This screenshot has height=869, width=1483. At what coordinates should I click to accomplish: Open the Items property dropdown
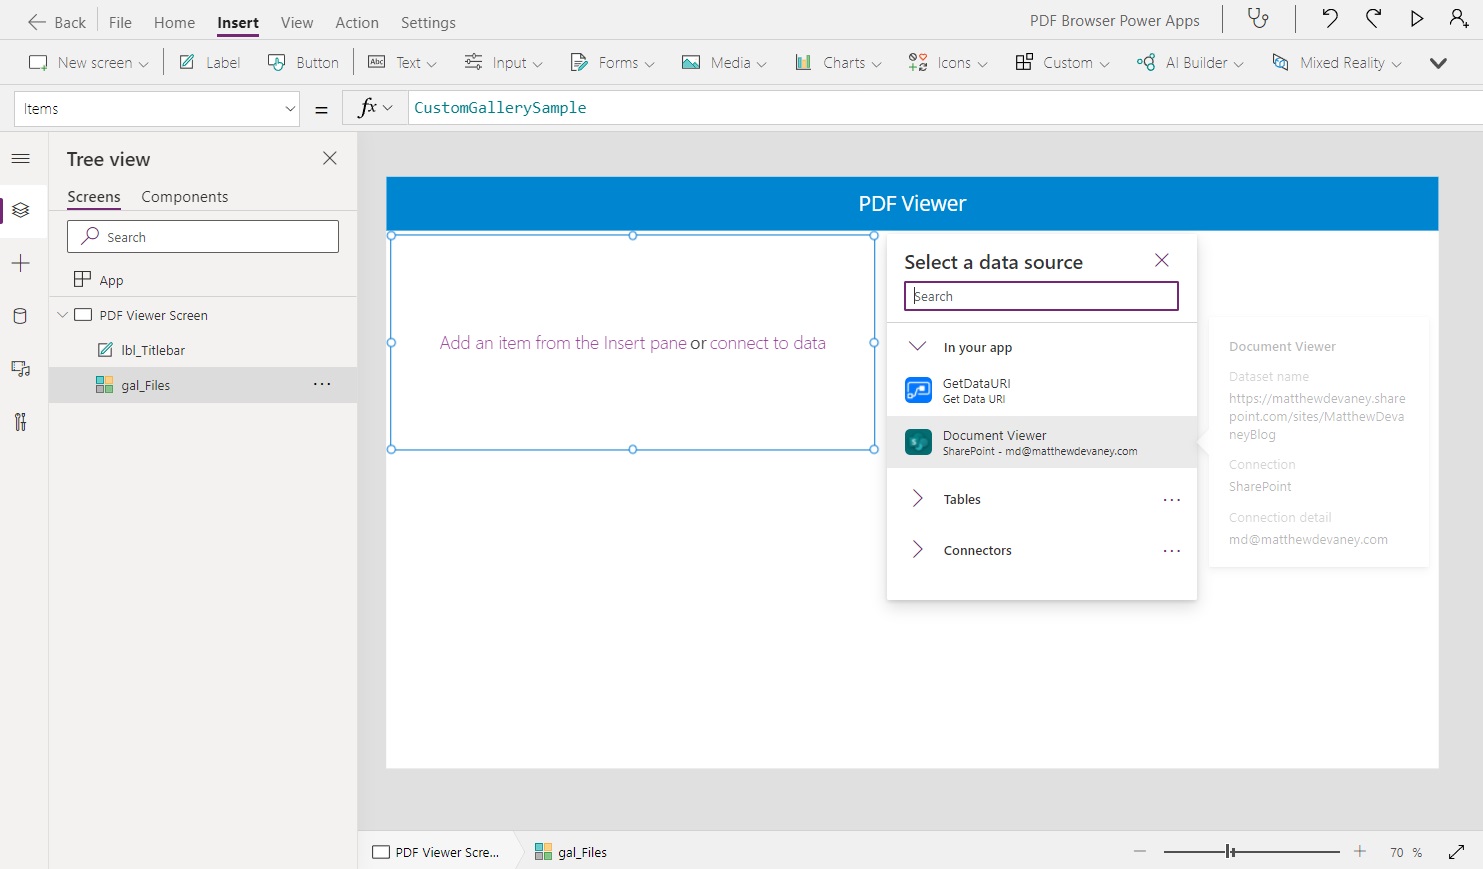click(x=157, y=109)
